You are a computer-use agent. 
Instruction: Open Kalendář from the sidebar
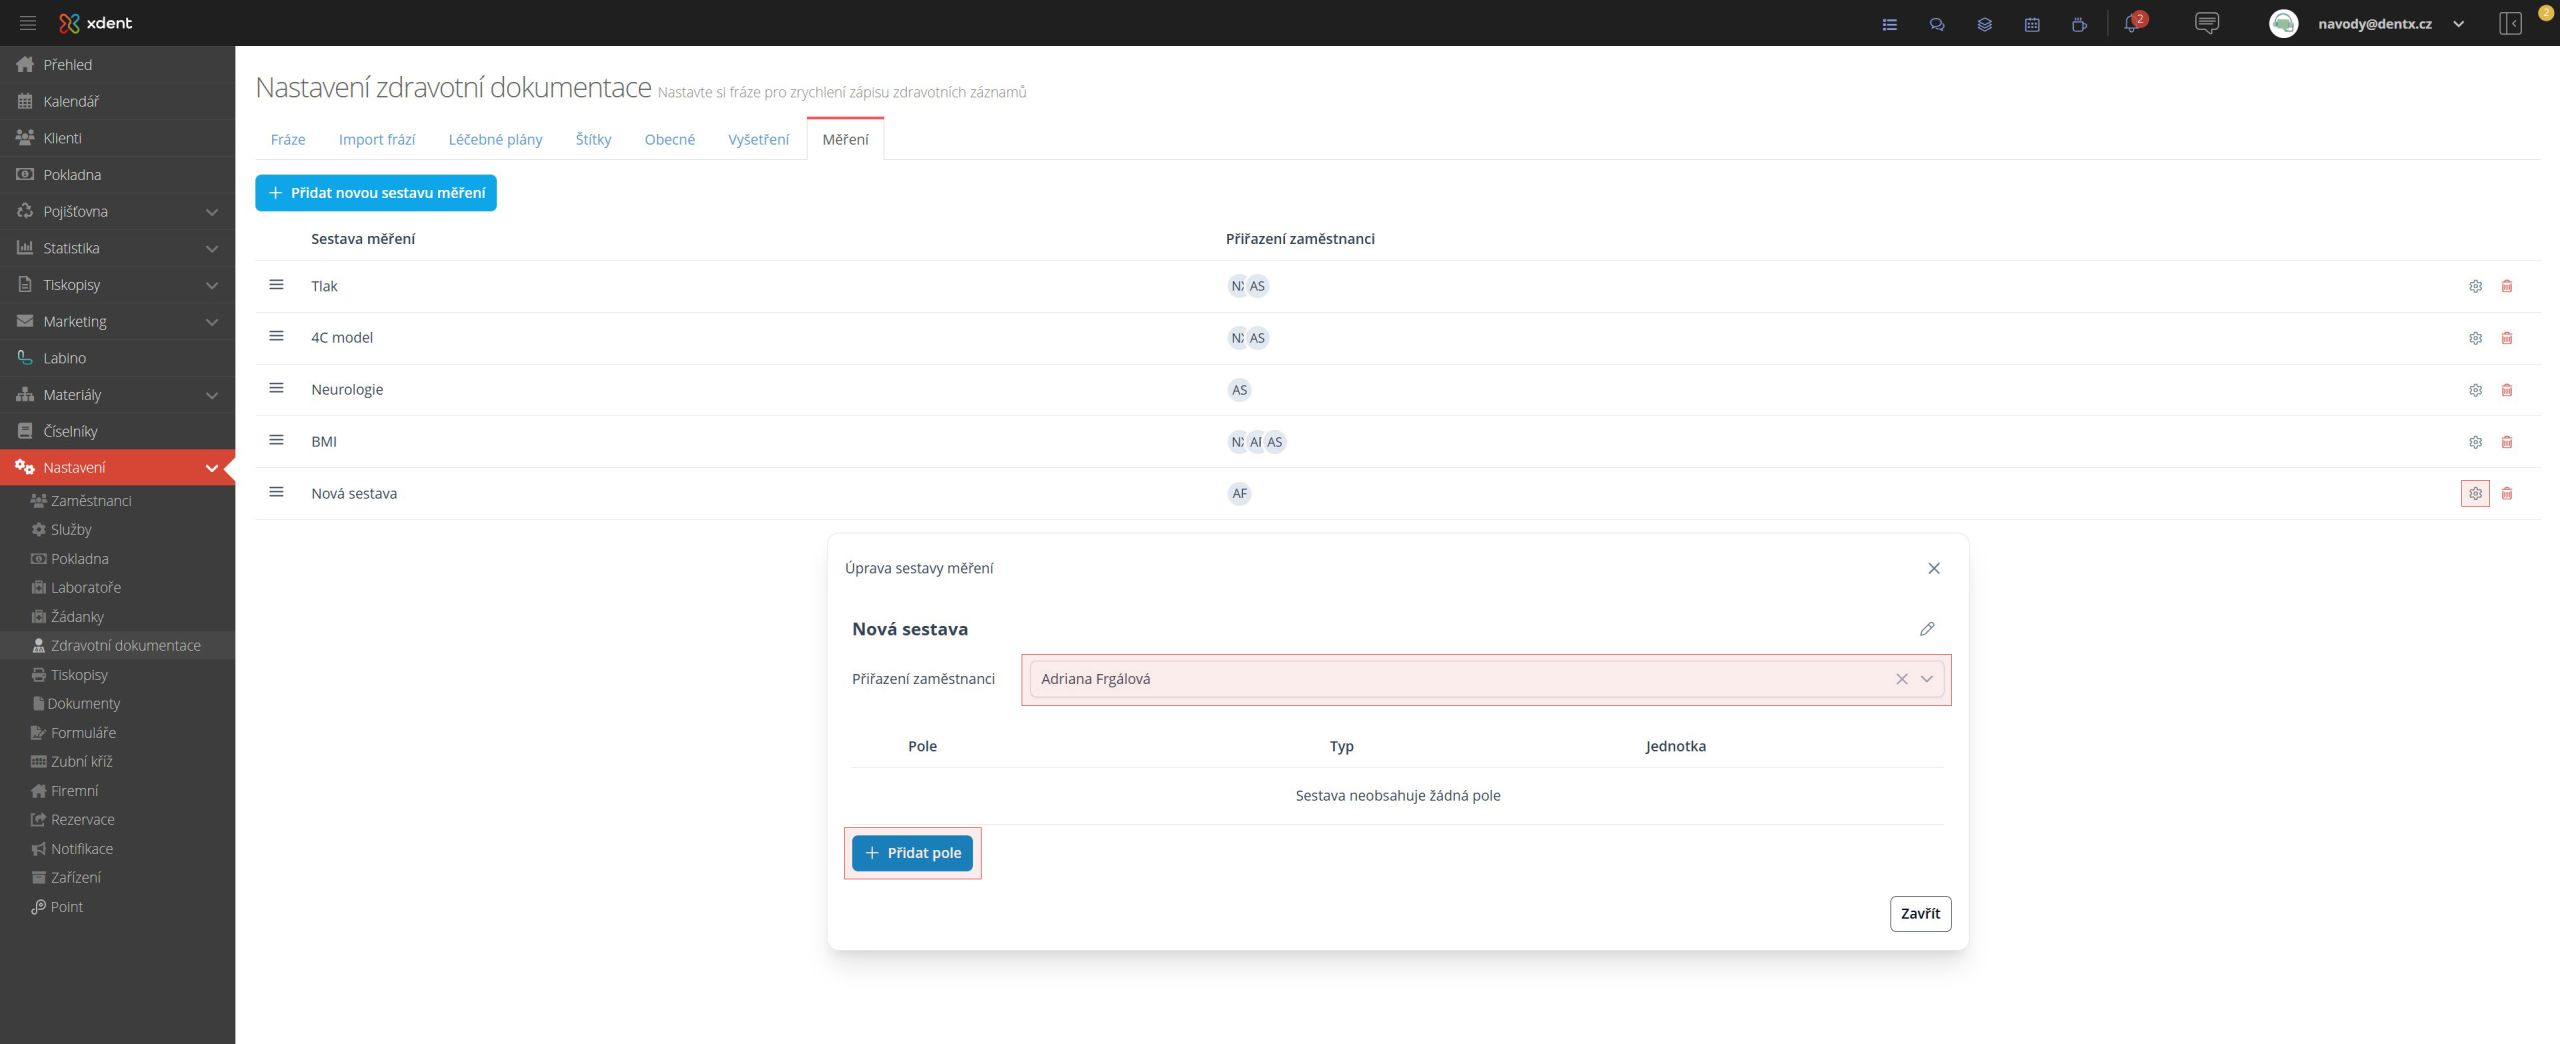[71, 101]
